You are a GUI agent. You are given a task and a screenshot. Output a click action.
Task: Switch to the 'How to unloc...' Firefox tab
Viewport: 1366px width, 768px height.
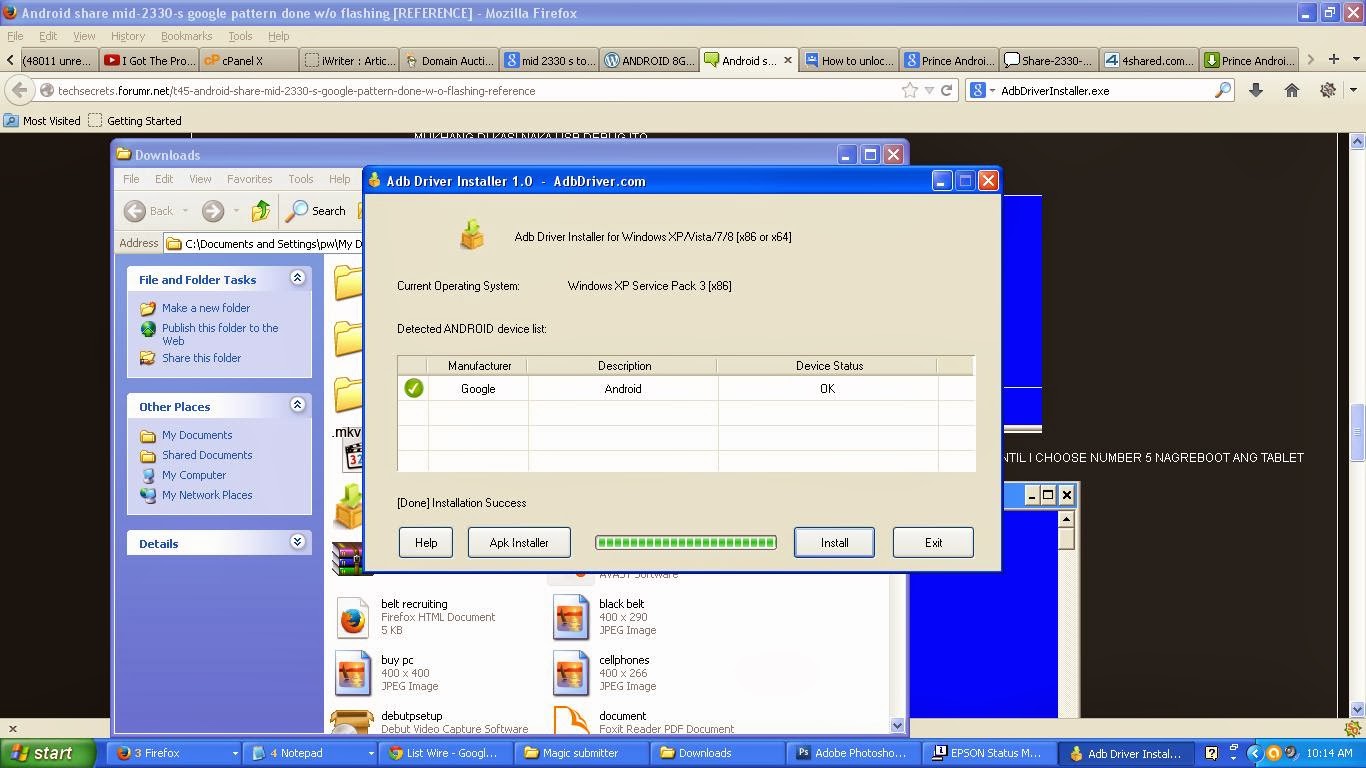click(x=849, y=60)
